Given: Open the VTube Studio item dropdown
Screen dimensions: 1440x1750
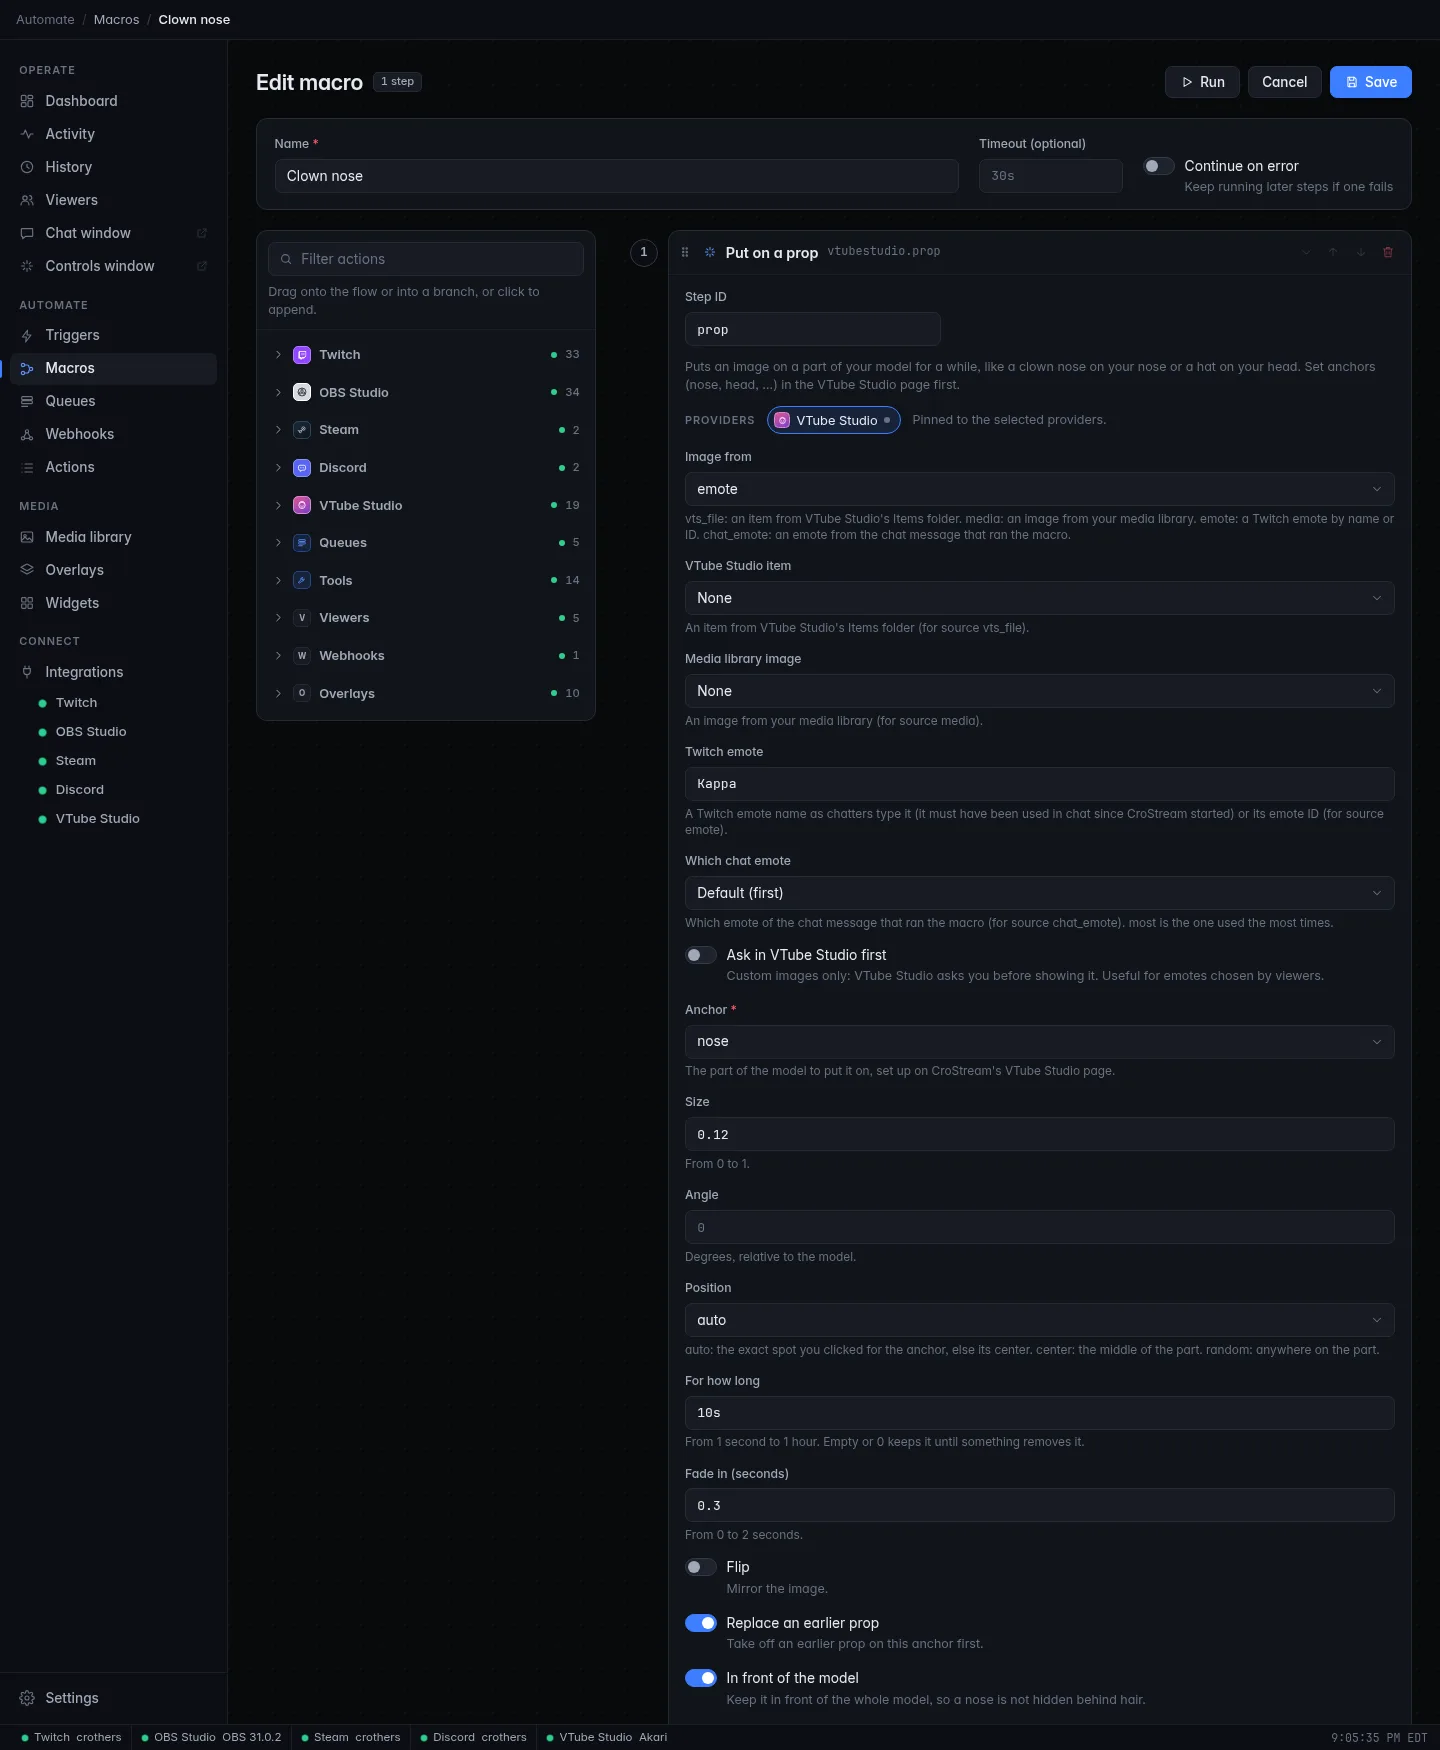Looking at the screenshot, I should [x=1039, y=598].
